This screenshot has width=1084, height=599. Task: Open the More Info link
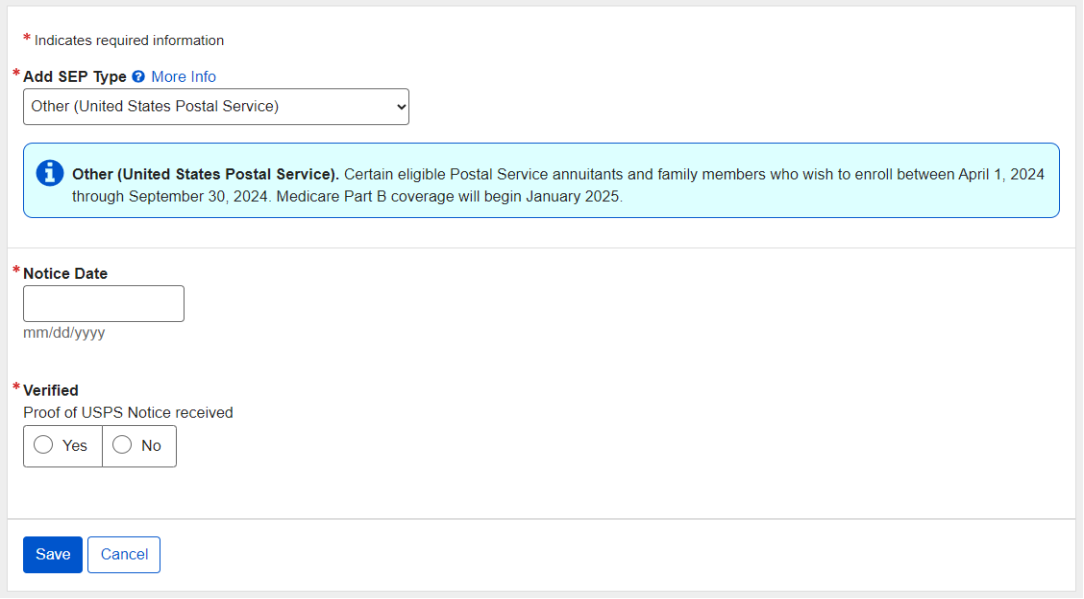coord(183,77)
